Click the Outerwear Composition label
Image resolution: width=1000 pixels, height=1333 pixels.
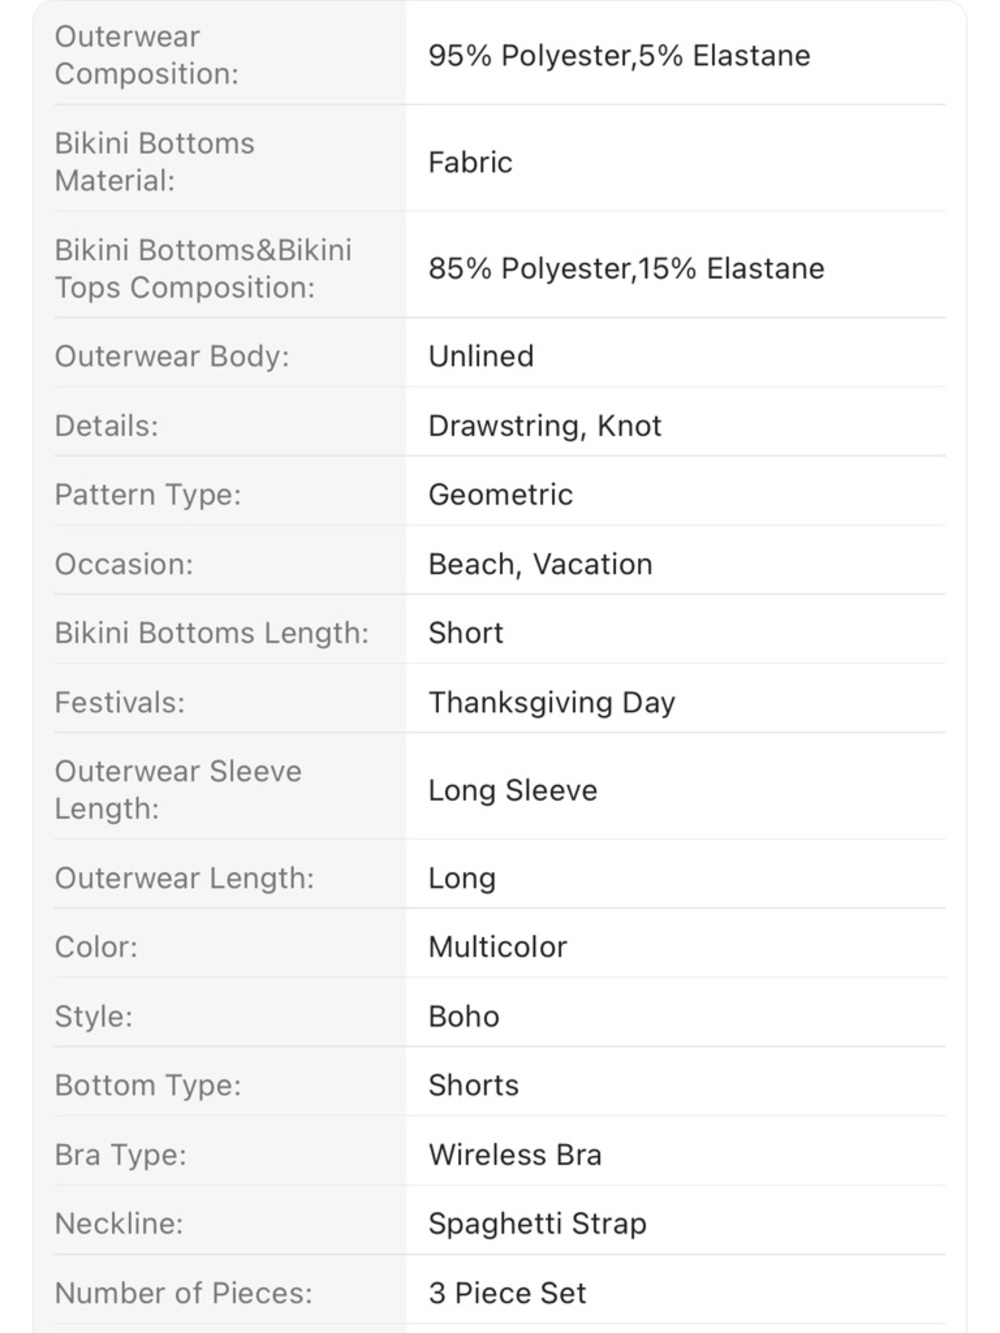click(x=146, y=55)
